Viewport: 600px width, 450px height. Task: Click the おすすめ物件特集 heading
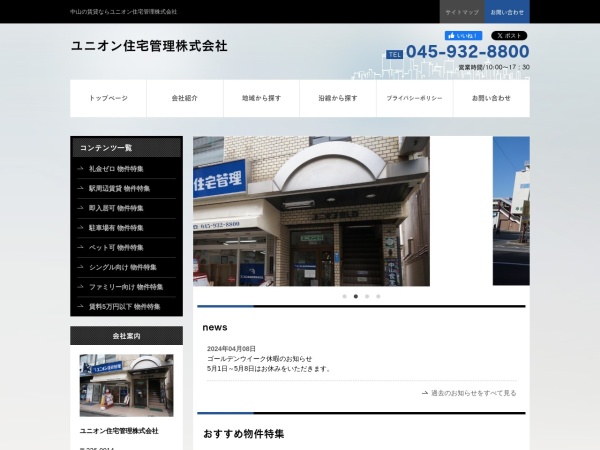pos(243,434)
